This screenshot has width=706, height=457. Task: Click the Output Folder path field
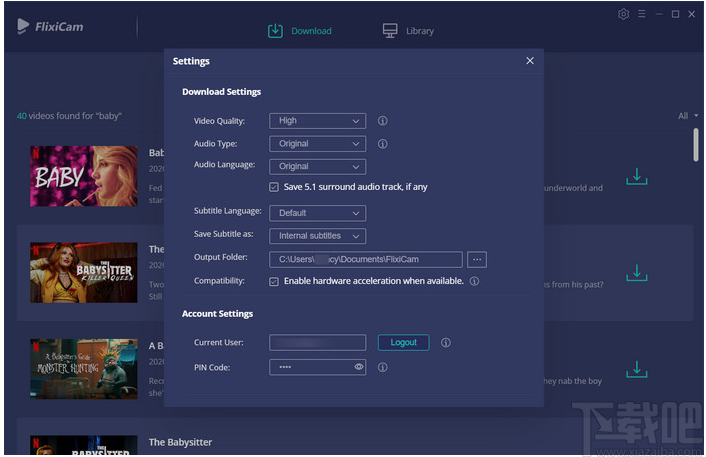tap(366, 259)
